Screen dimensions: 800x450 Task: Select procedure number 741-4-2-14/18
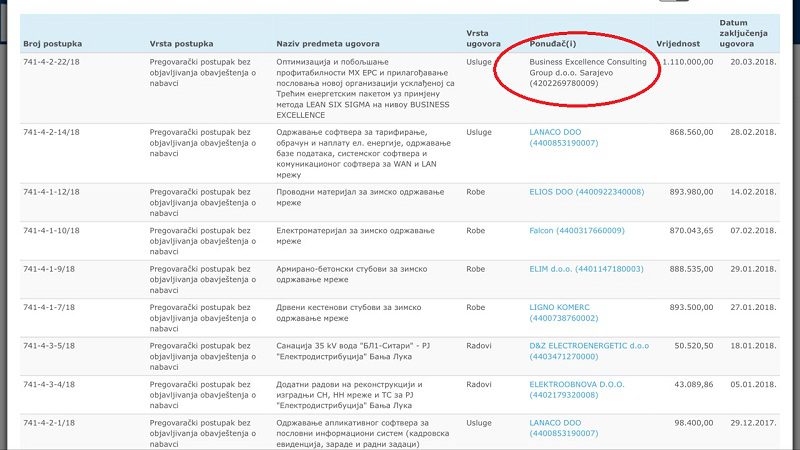pyautogui.click(x=51, y=132)
